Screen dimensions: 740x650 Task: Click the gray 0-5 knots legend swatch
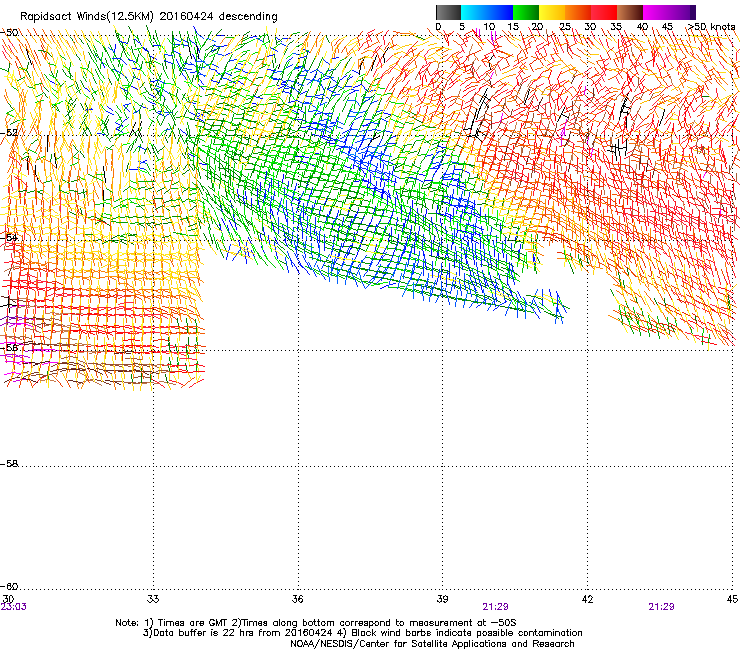tap(448, 12)
